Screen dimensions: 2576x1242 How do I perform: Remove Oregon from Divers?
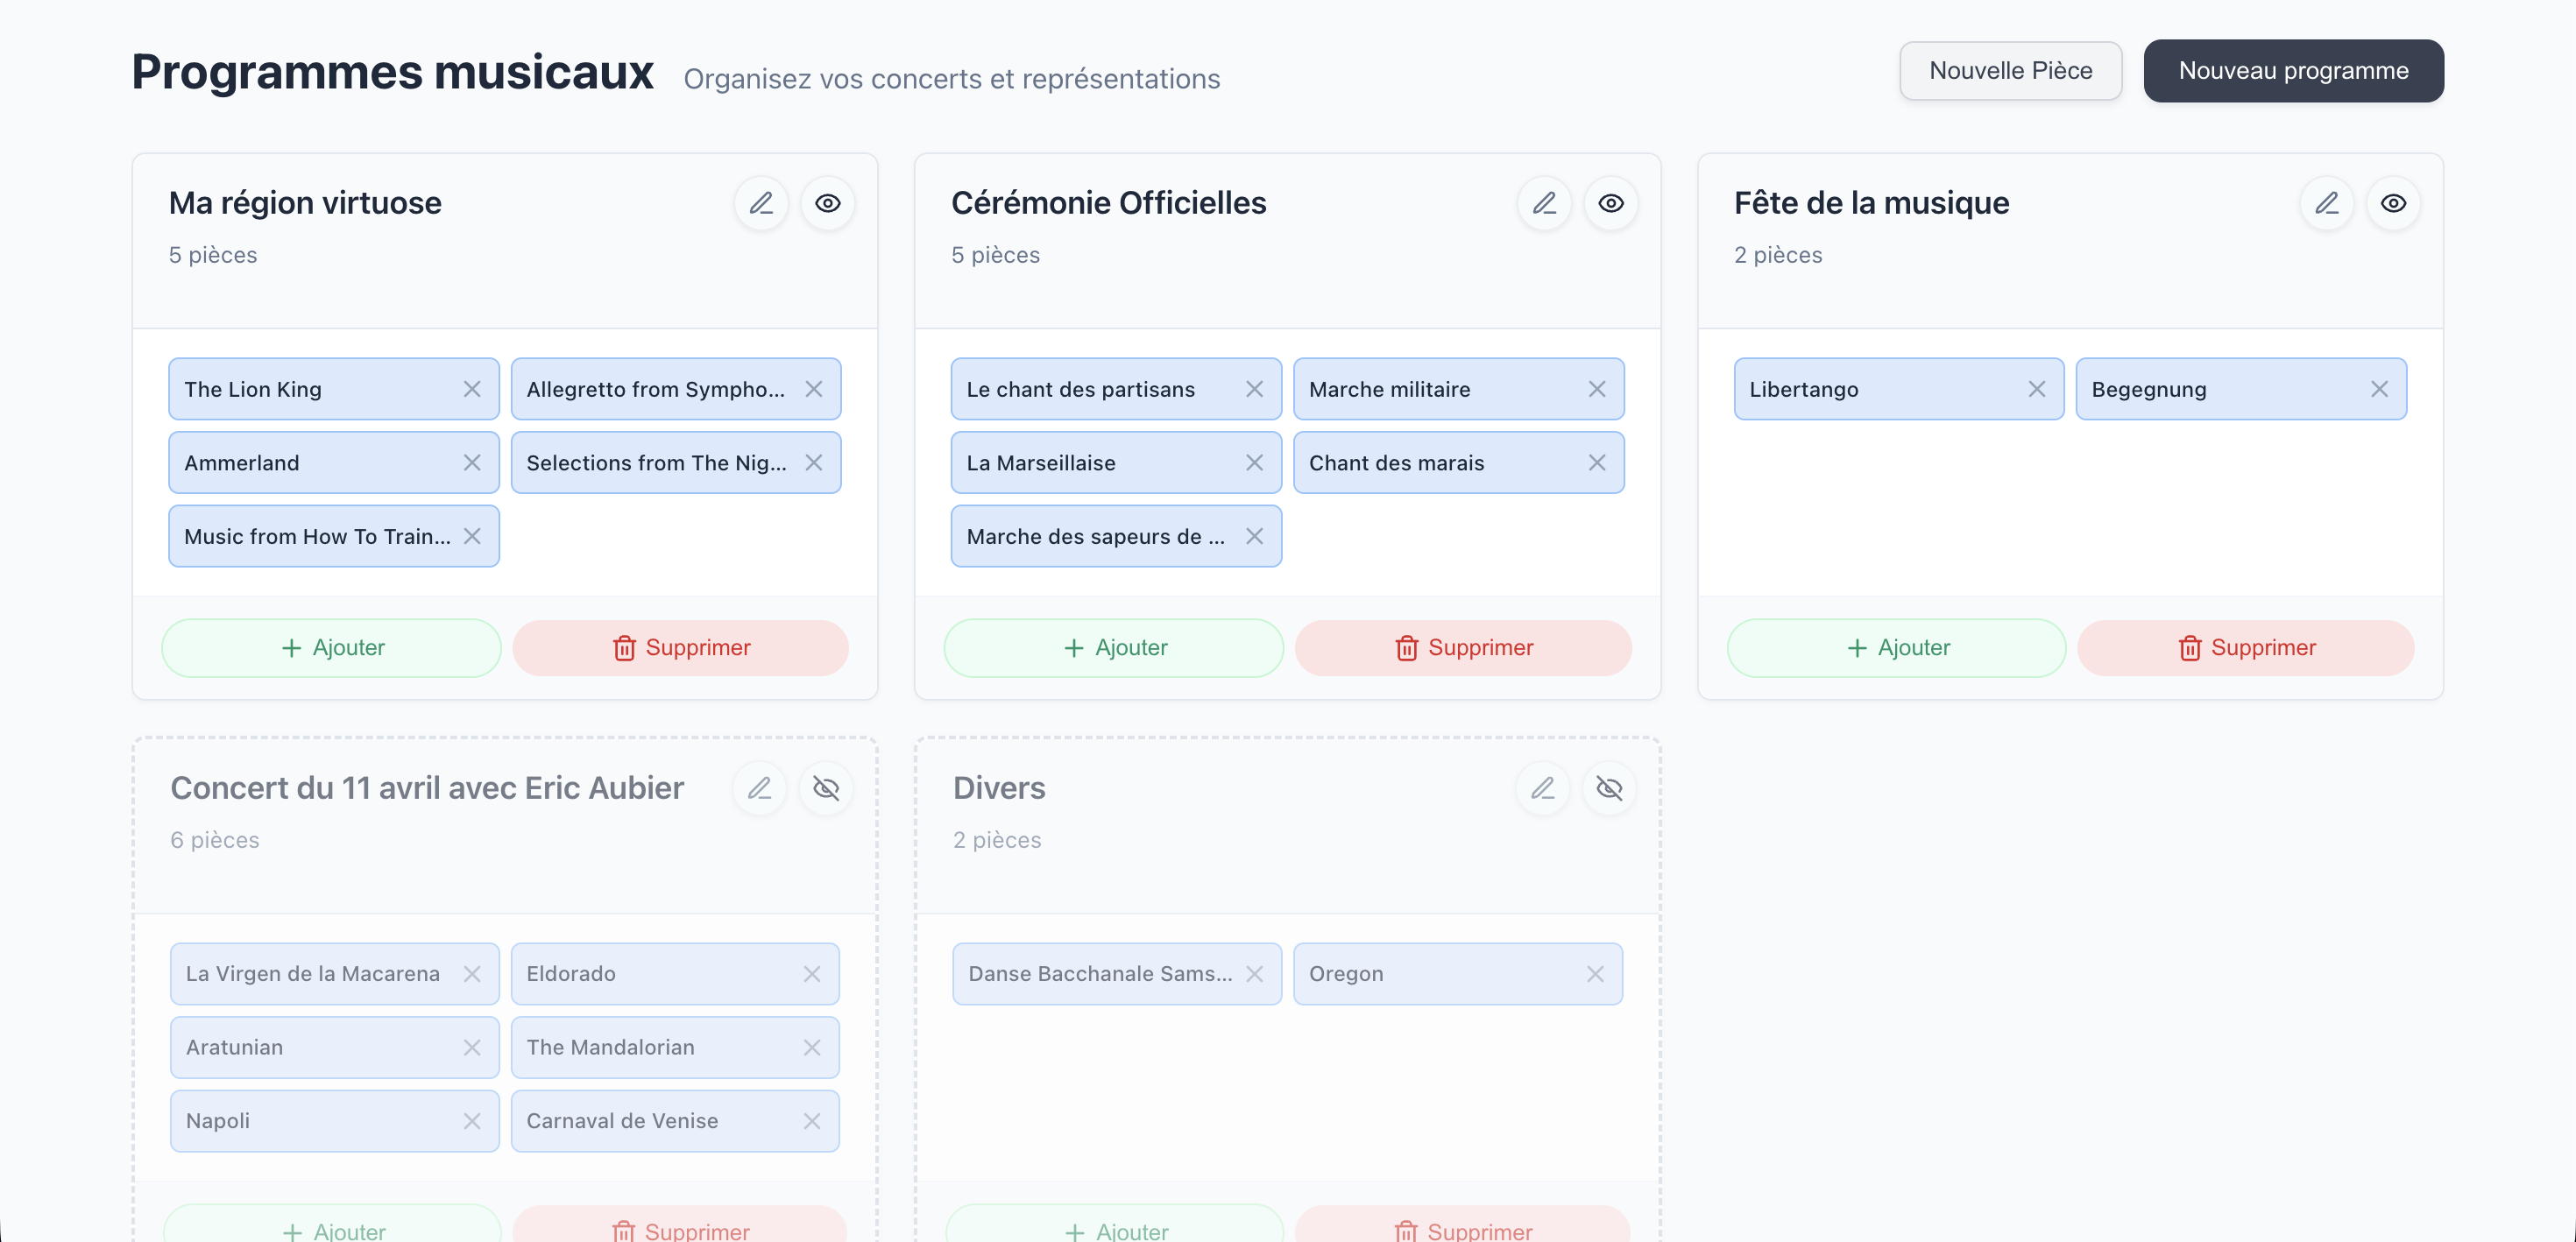[x=1596, y=973]
